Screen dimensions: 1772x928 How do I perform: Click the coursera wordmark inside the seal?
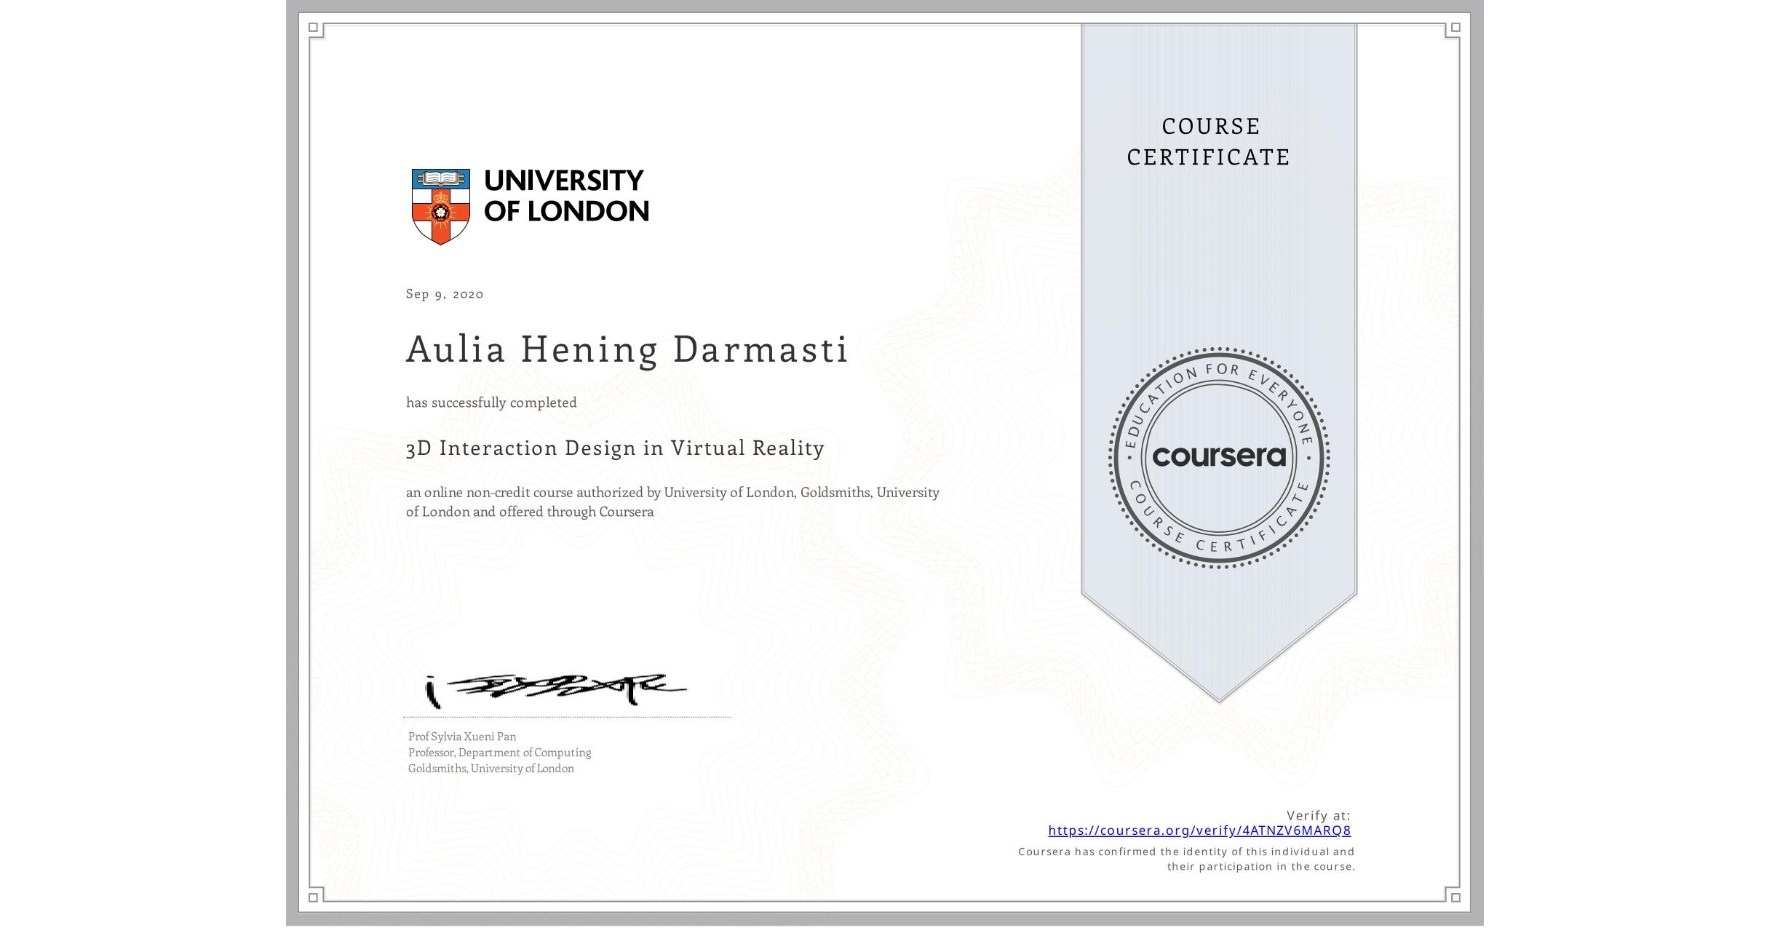click(1218, 457)
